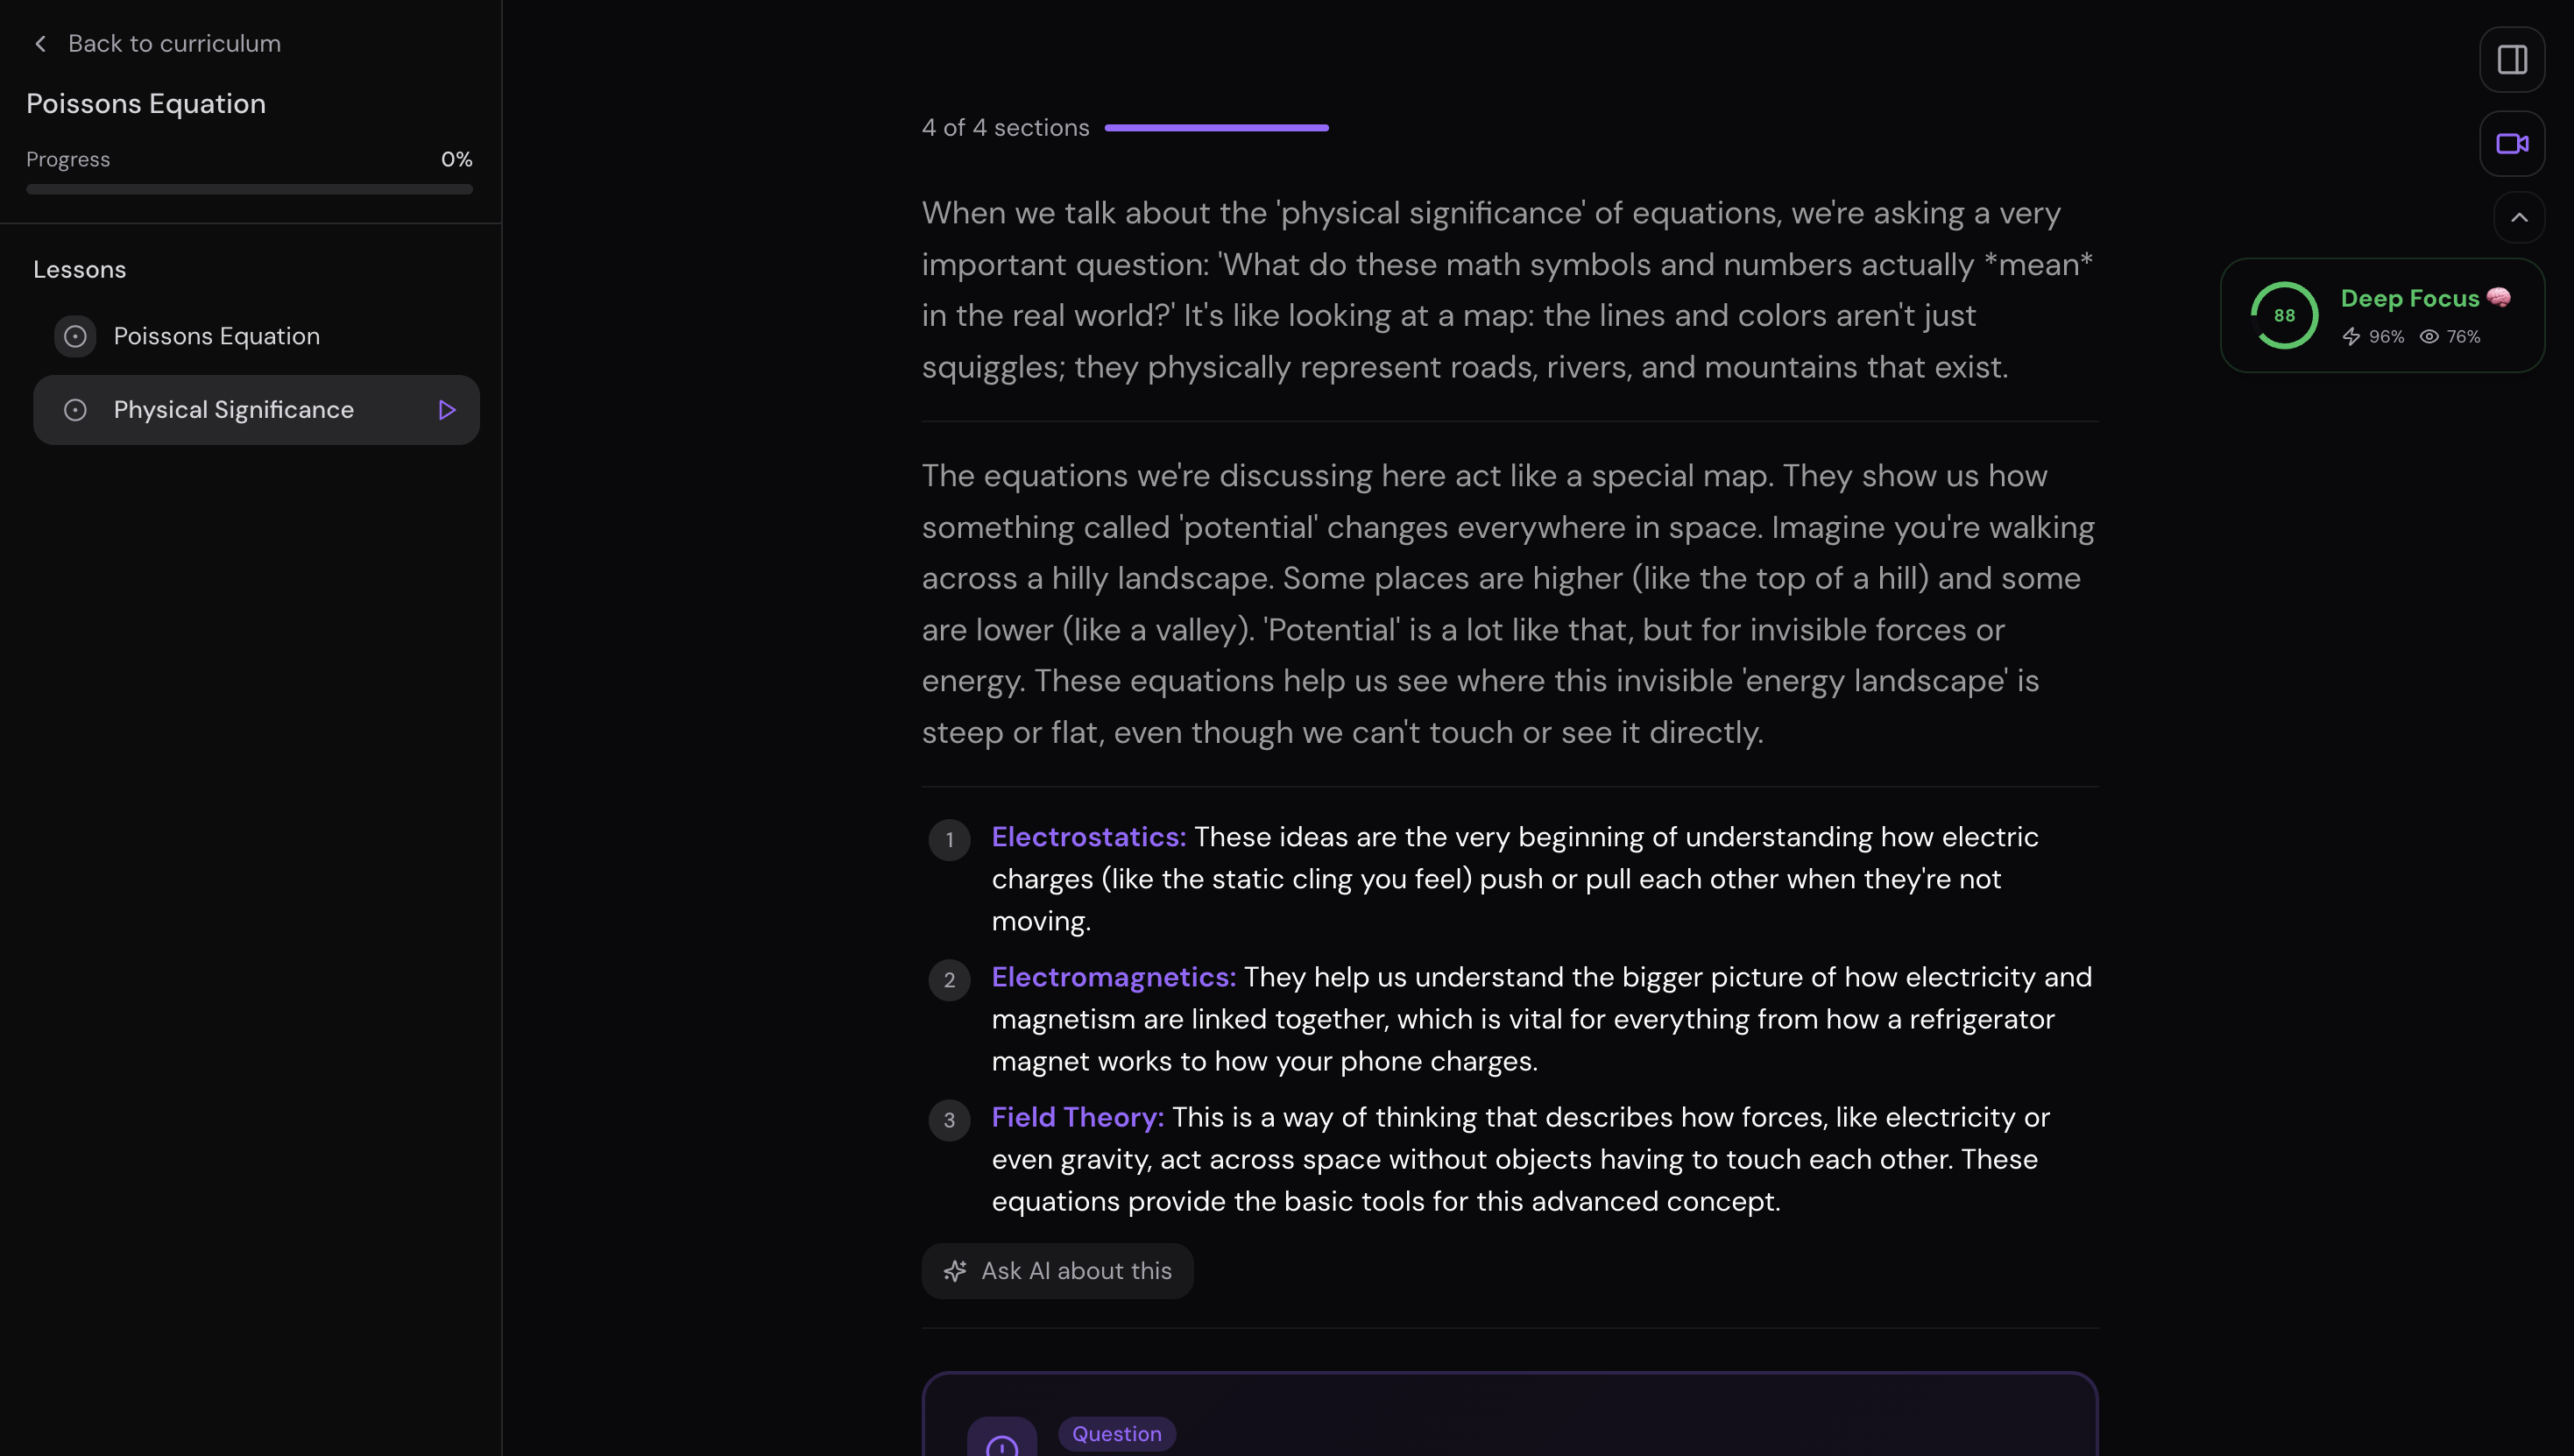
Task: Click the Ask AI about this button
Action: click(1057, 1271)
